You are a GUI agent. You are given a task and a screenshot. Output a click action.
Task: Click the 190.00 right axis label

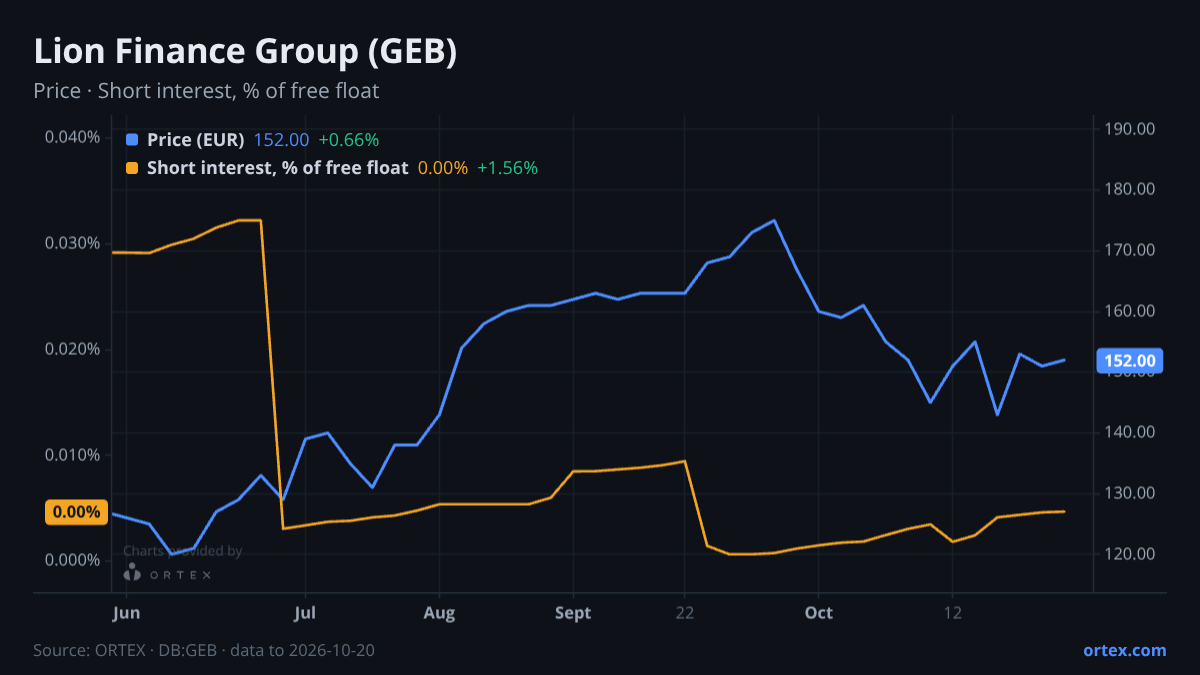tap(1130, 129)
